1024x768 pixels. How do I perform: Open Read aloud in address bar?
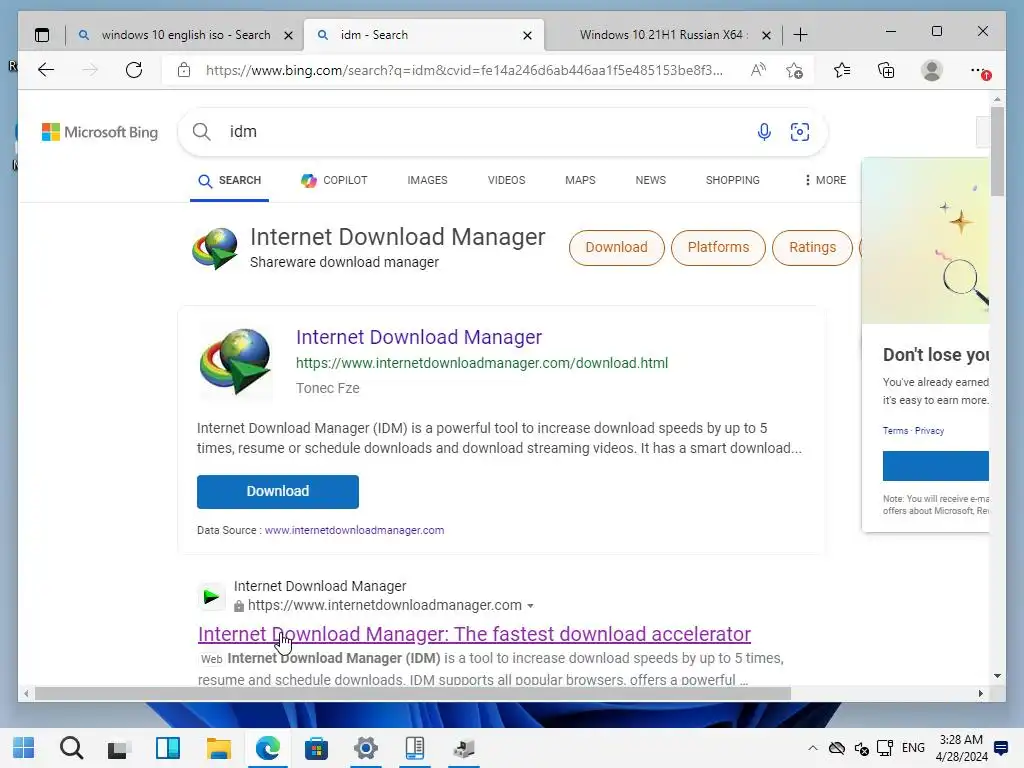tap(758, 70)
